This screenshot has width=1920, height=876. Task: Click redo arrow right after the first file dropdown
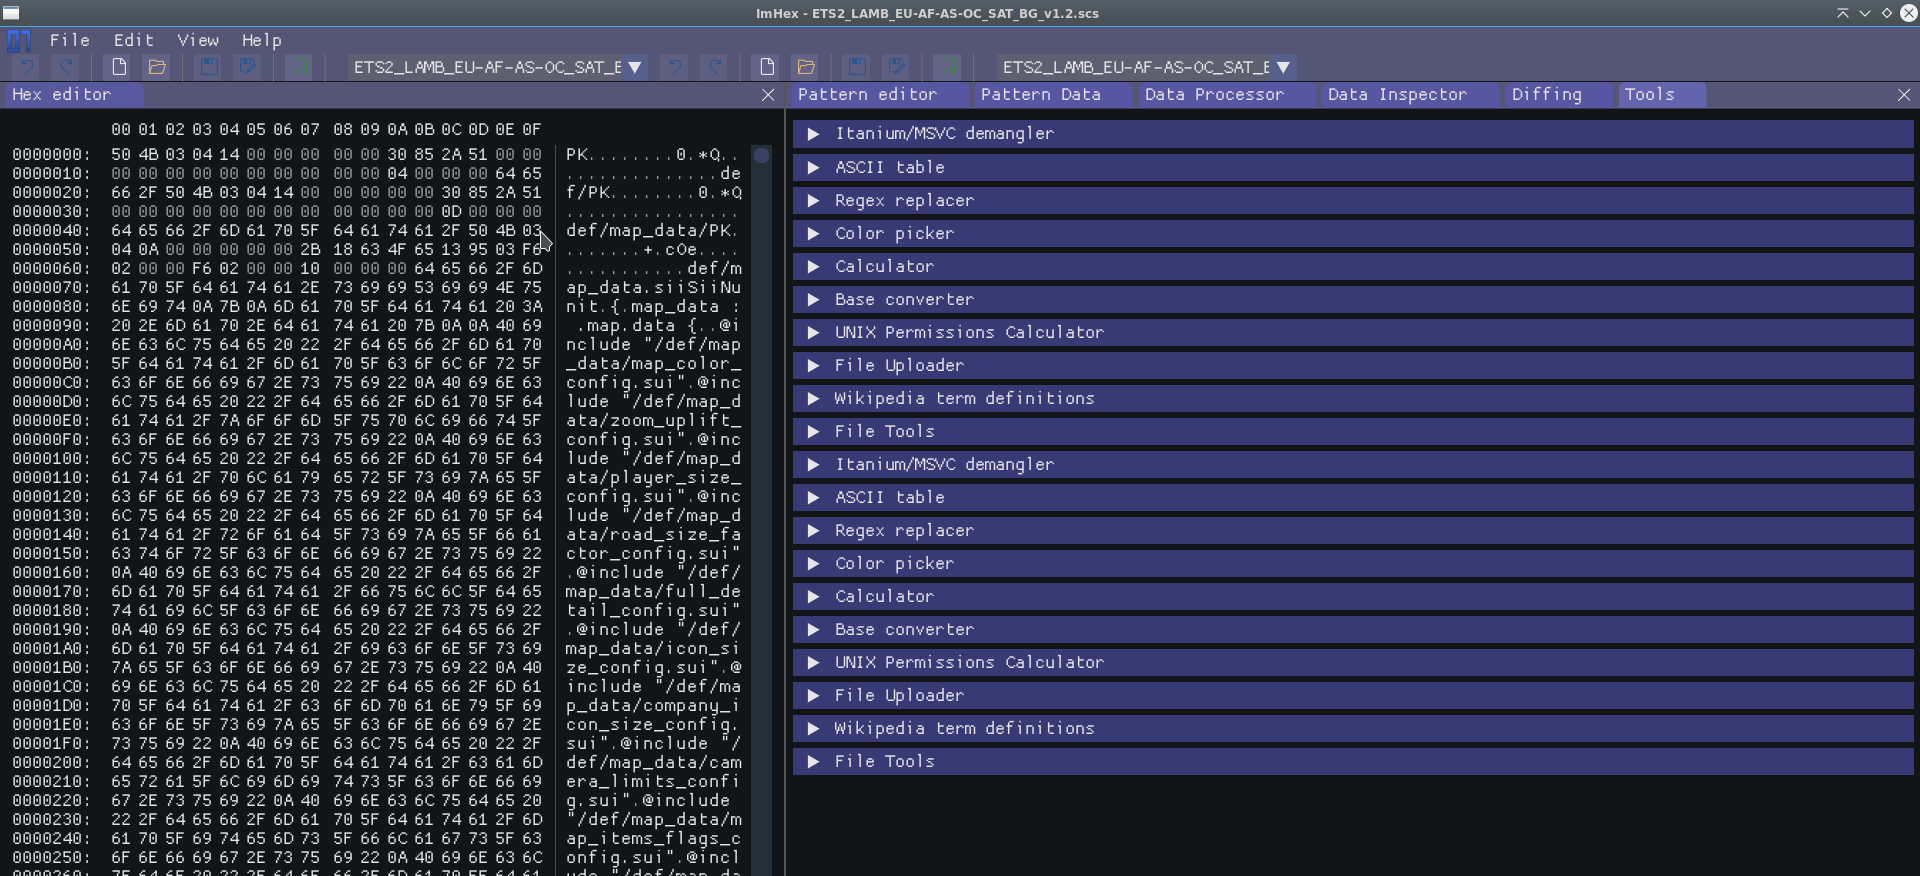coord(715,67)
